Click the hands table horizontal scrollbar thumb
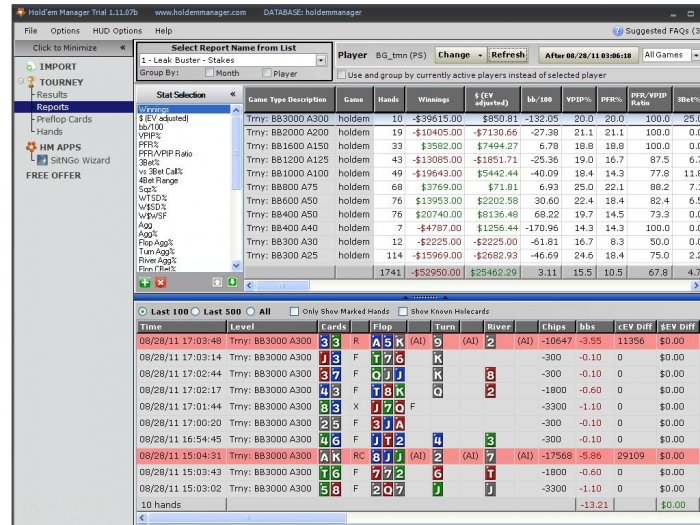Viewport: 700px width, 525px height. click(247, 518)
